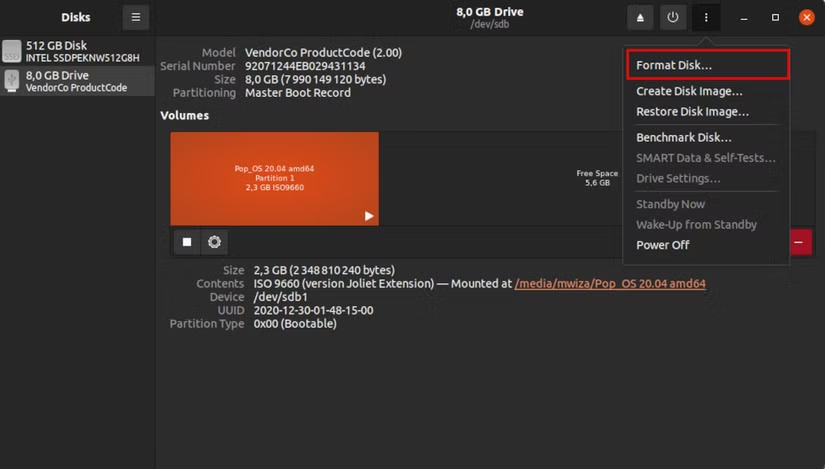Click Benchmark Disk… menu item
The height and width of the screenshot is (469, 825).
point(684,137)
